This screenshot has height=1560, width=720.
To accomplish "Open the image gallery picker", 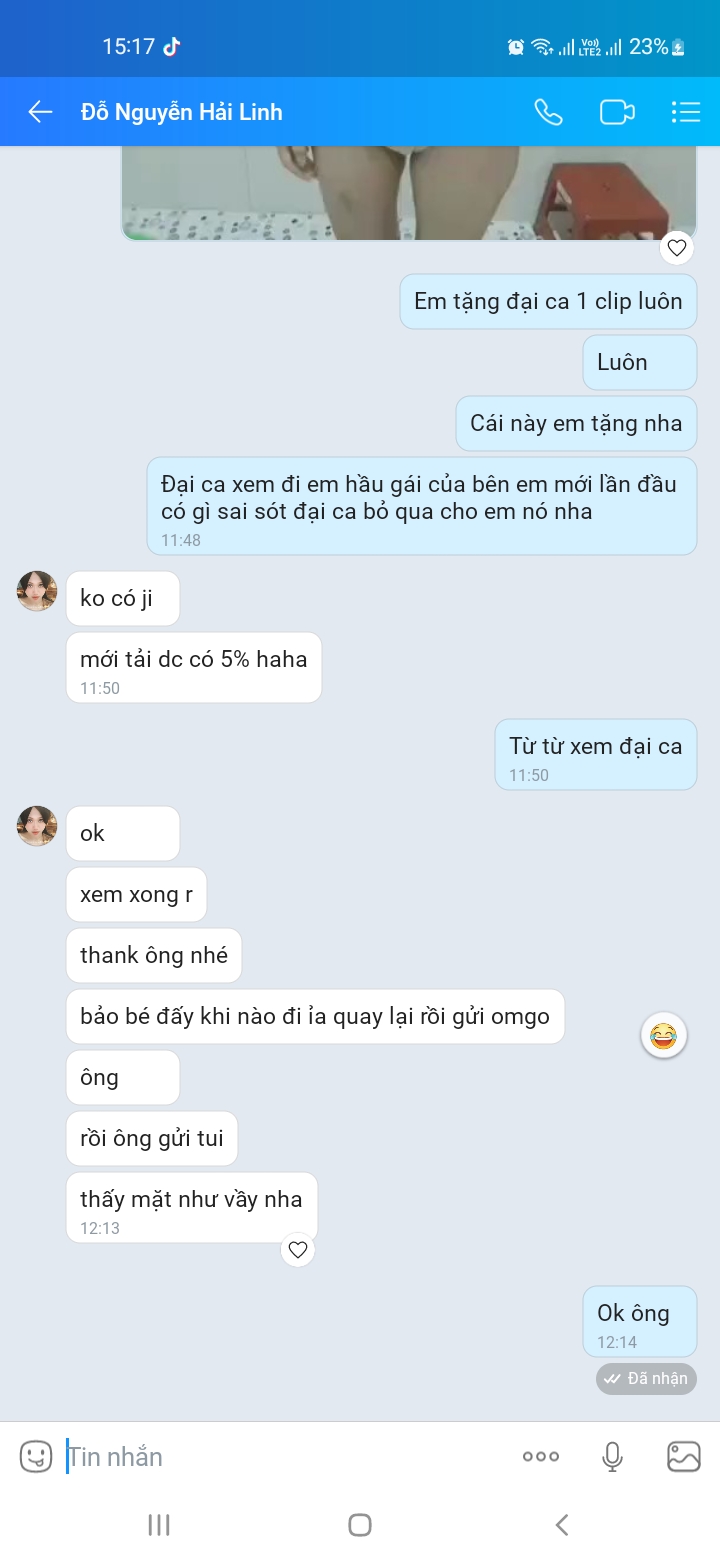I will pos(684,1456).
